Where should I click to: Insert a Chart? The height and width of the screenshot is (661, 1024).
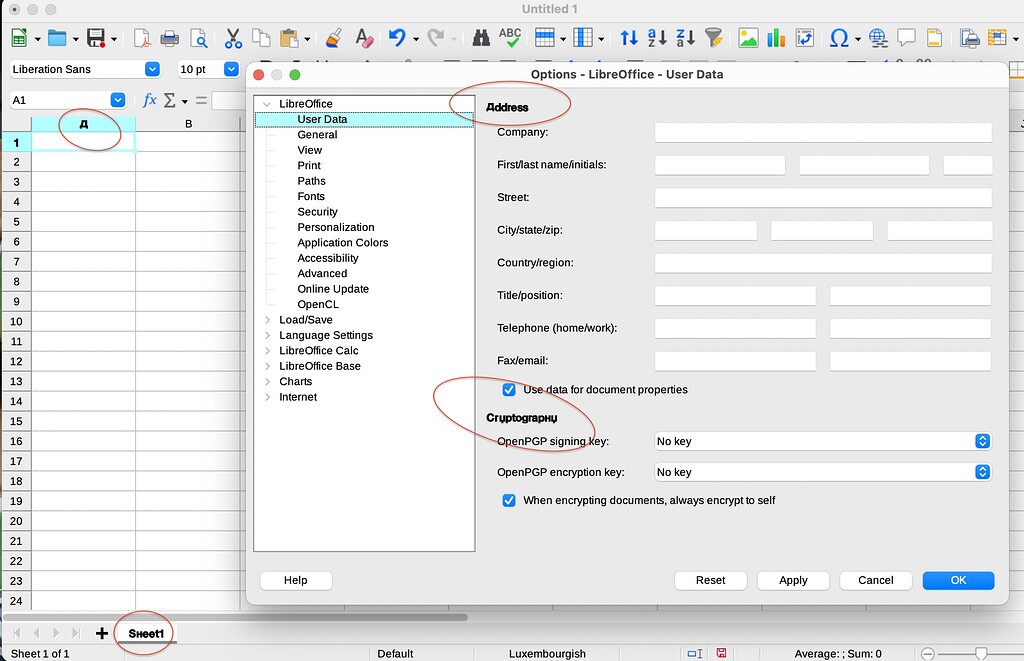(776, 37)
